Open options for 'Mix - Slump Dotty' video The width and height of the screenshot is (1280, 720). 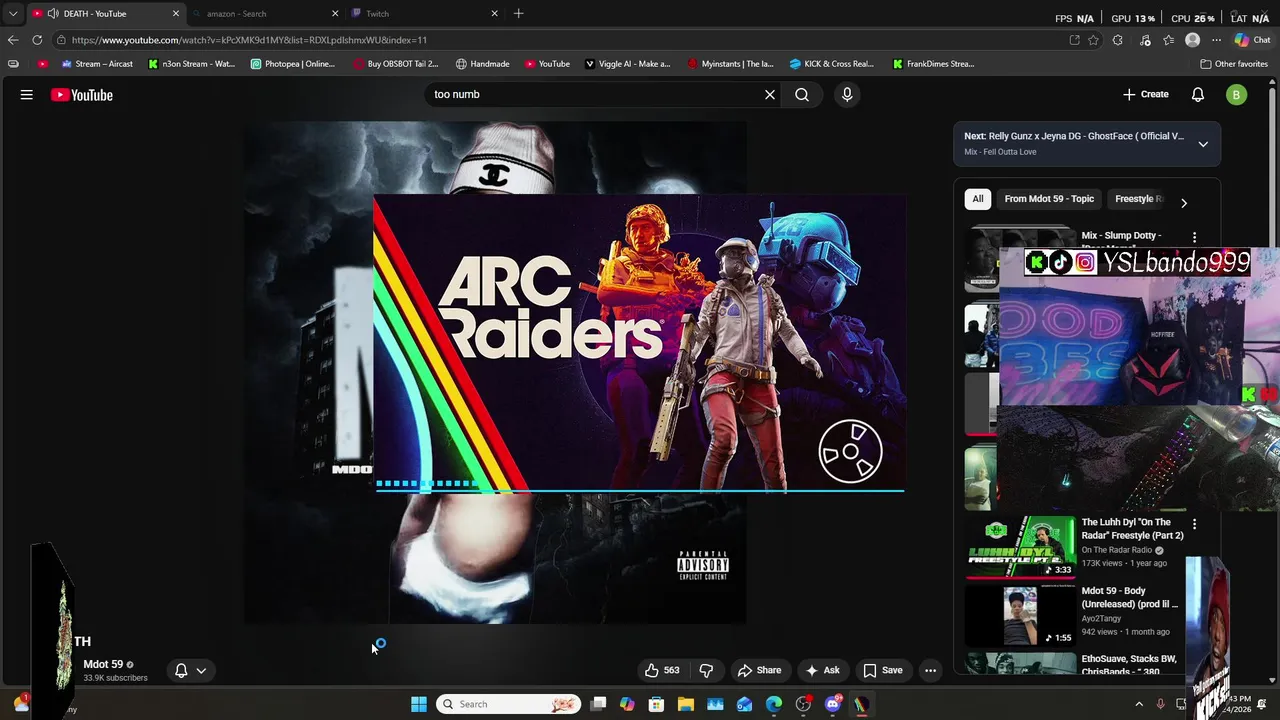pos(1194,238)
